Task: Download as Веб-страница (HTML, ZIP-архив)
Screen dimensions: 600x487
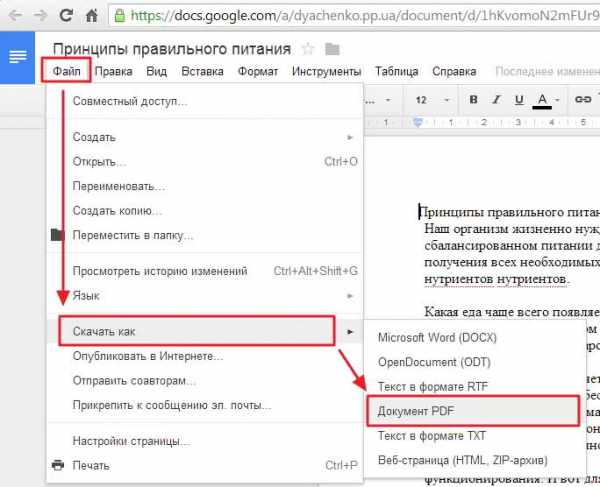Action: click(475, 460)
